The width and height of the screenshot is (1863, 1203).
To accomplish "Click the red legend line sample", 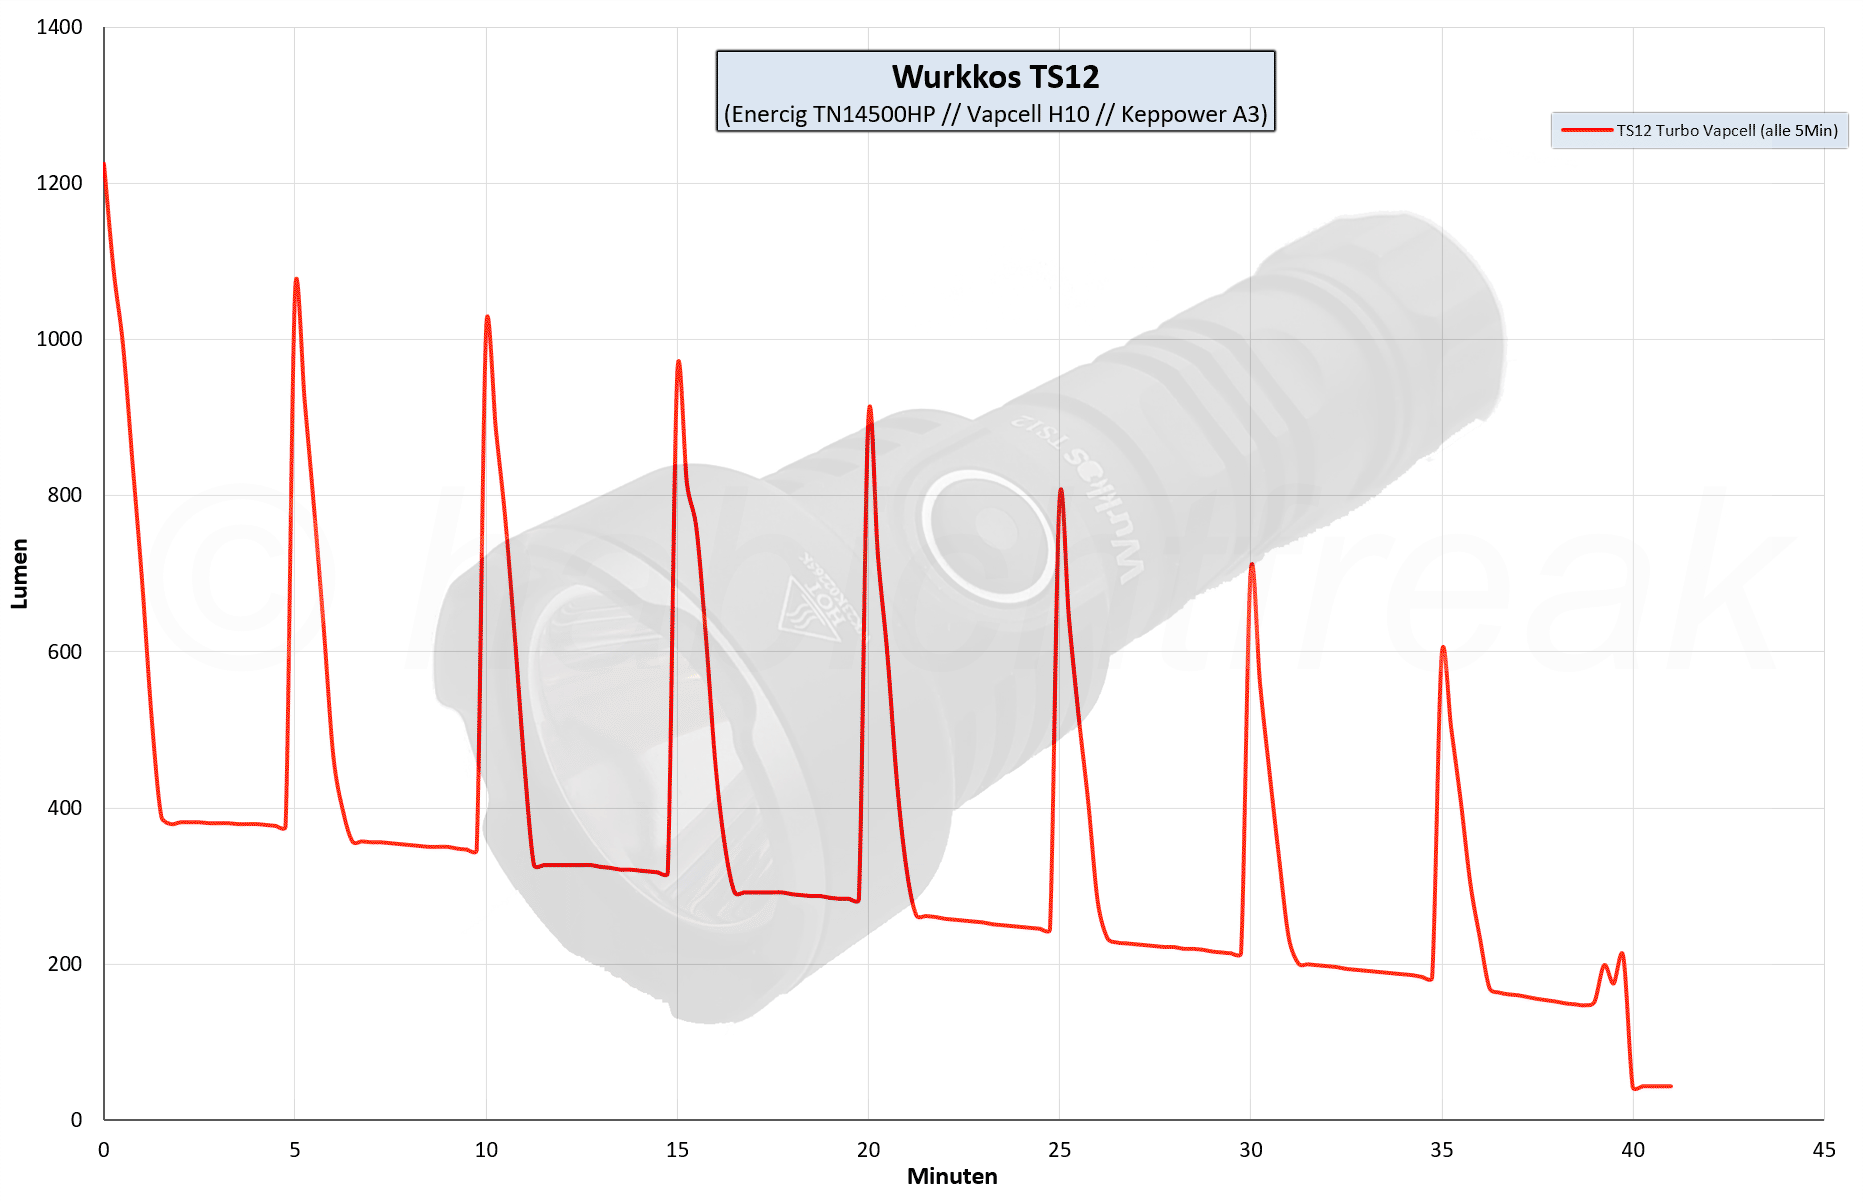I will coord(1585,131).
